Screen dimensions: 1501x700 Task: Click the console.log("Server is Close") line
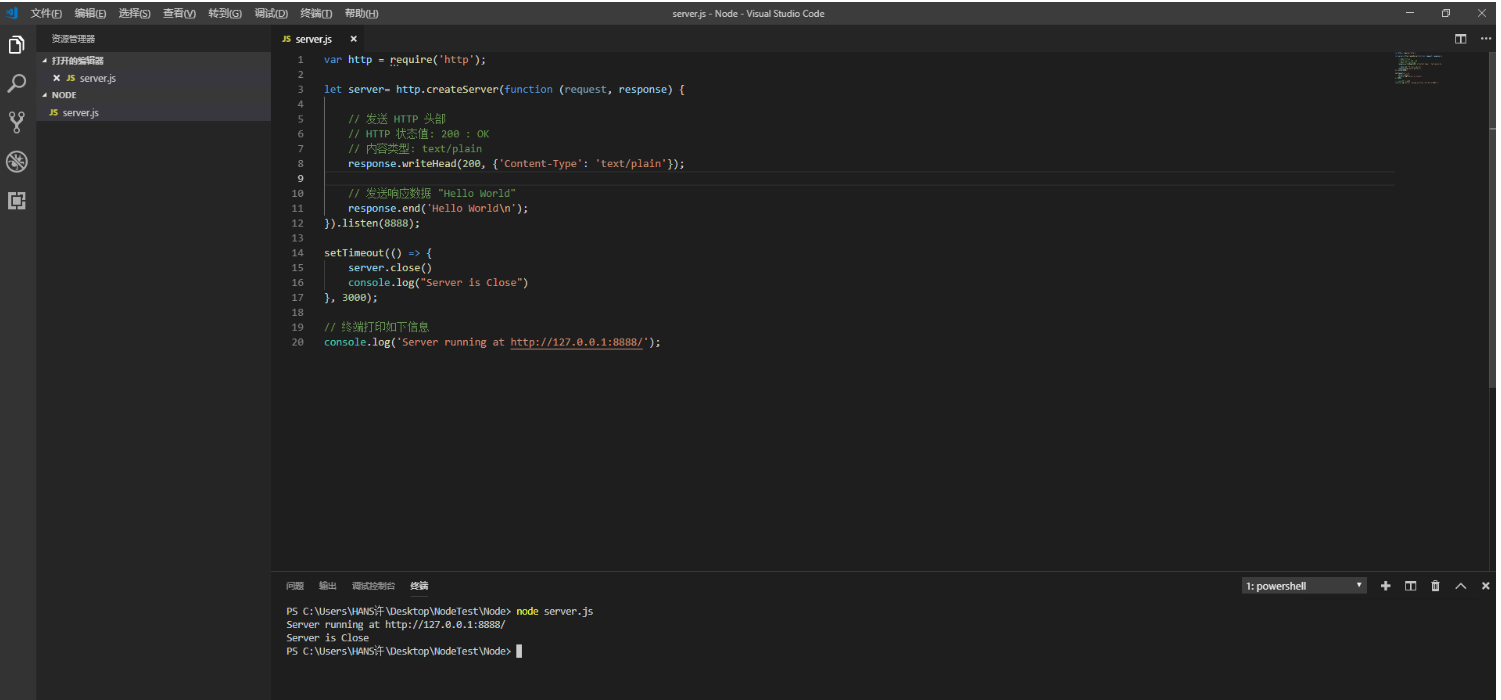point(438,283)
